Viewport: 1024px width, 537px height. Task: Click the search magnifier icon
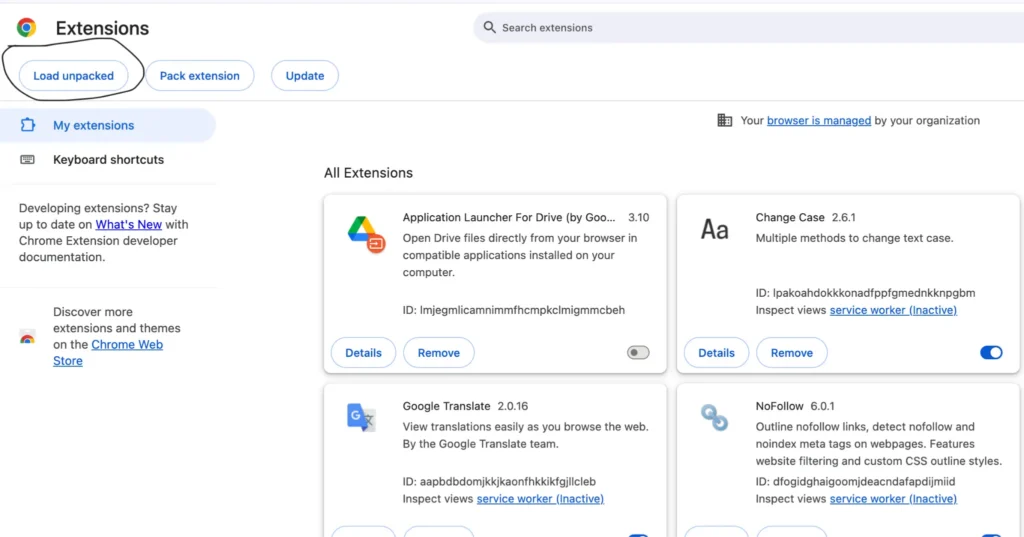pyautogui.click(x=489, y=27)
